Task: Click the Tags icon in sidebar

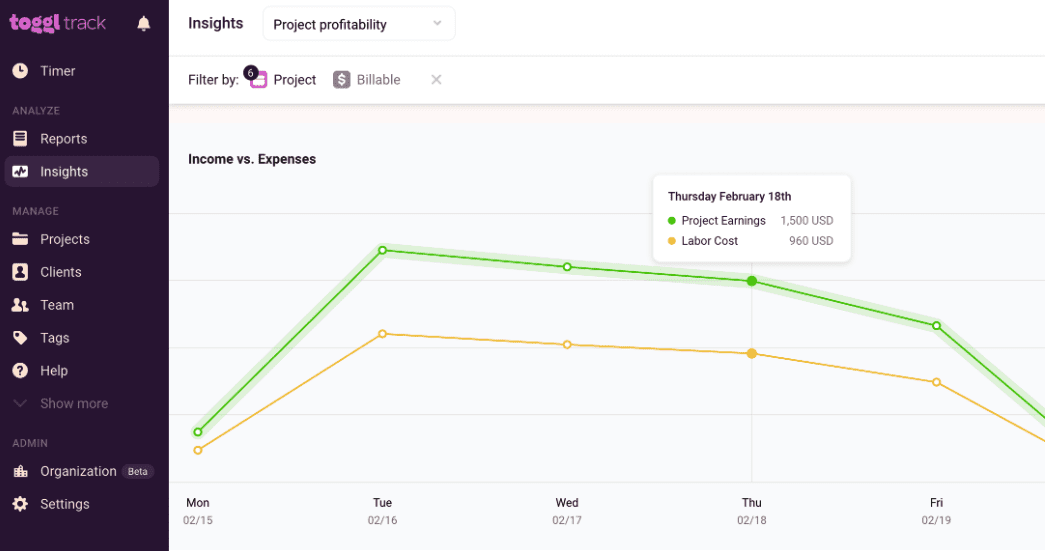Action: point(20,338)
